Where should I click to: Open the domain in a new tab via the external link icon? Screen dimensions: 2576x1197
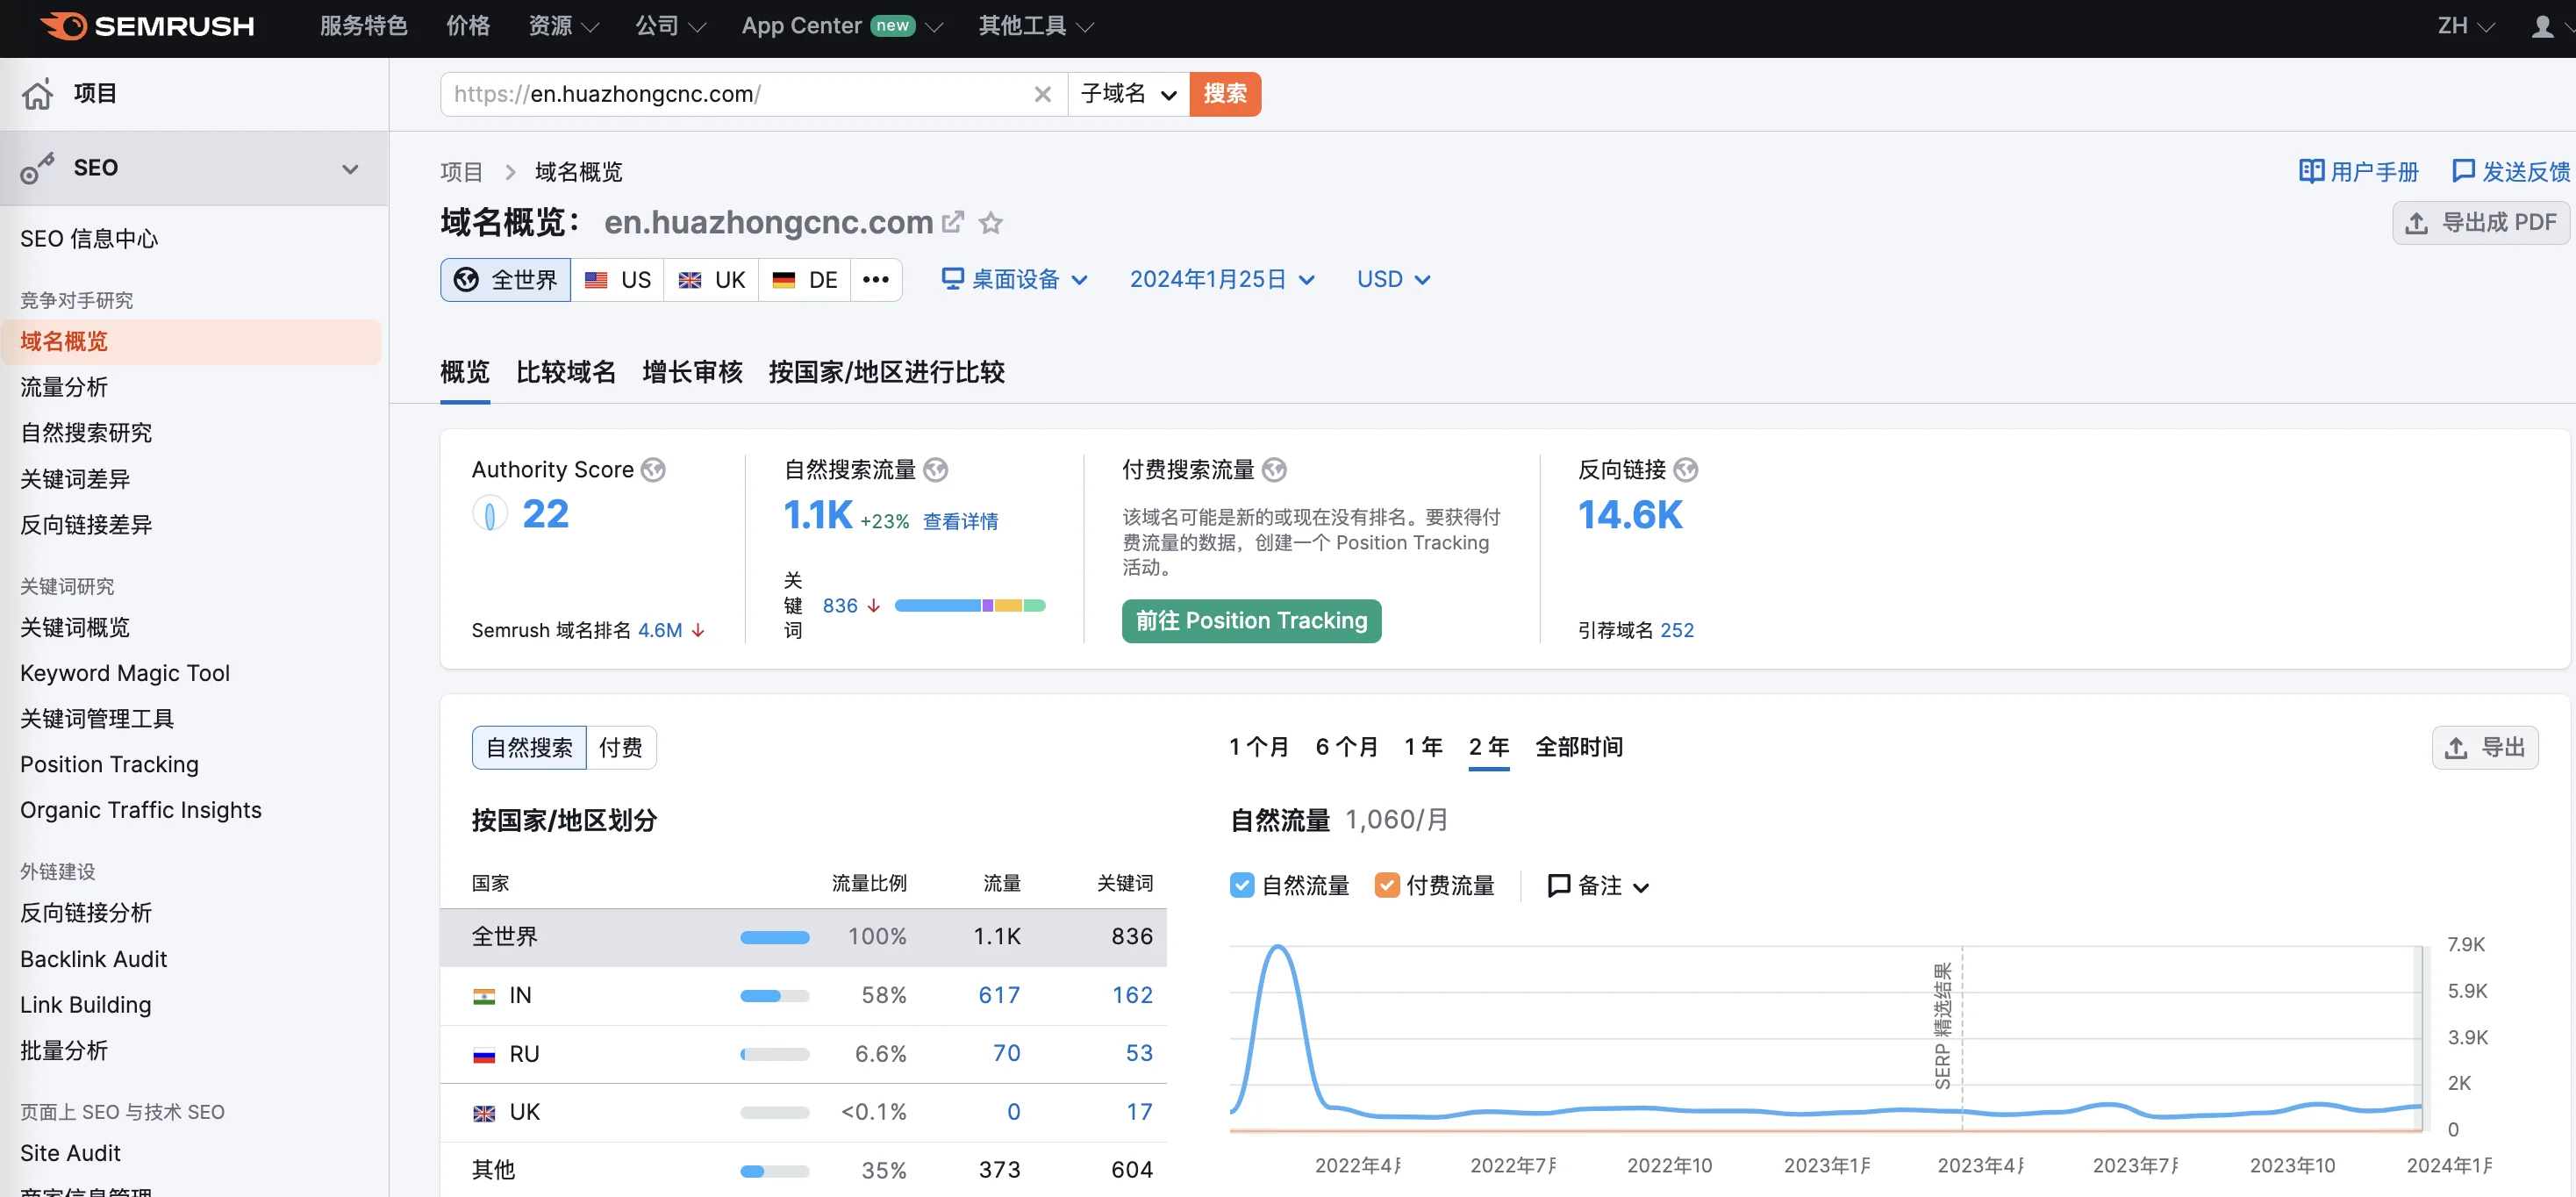click(x=953, y=222)
